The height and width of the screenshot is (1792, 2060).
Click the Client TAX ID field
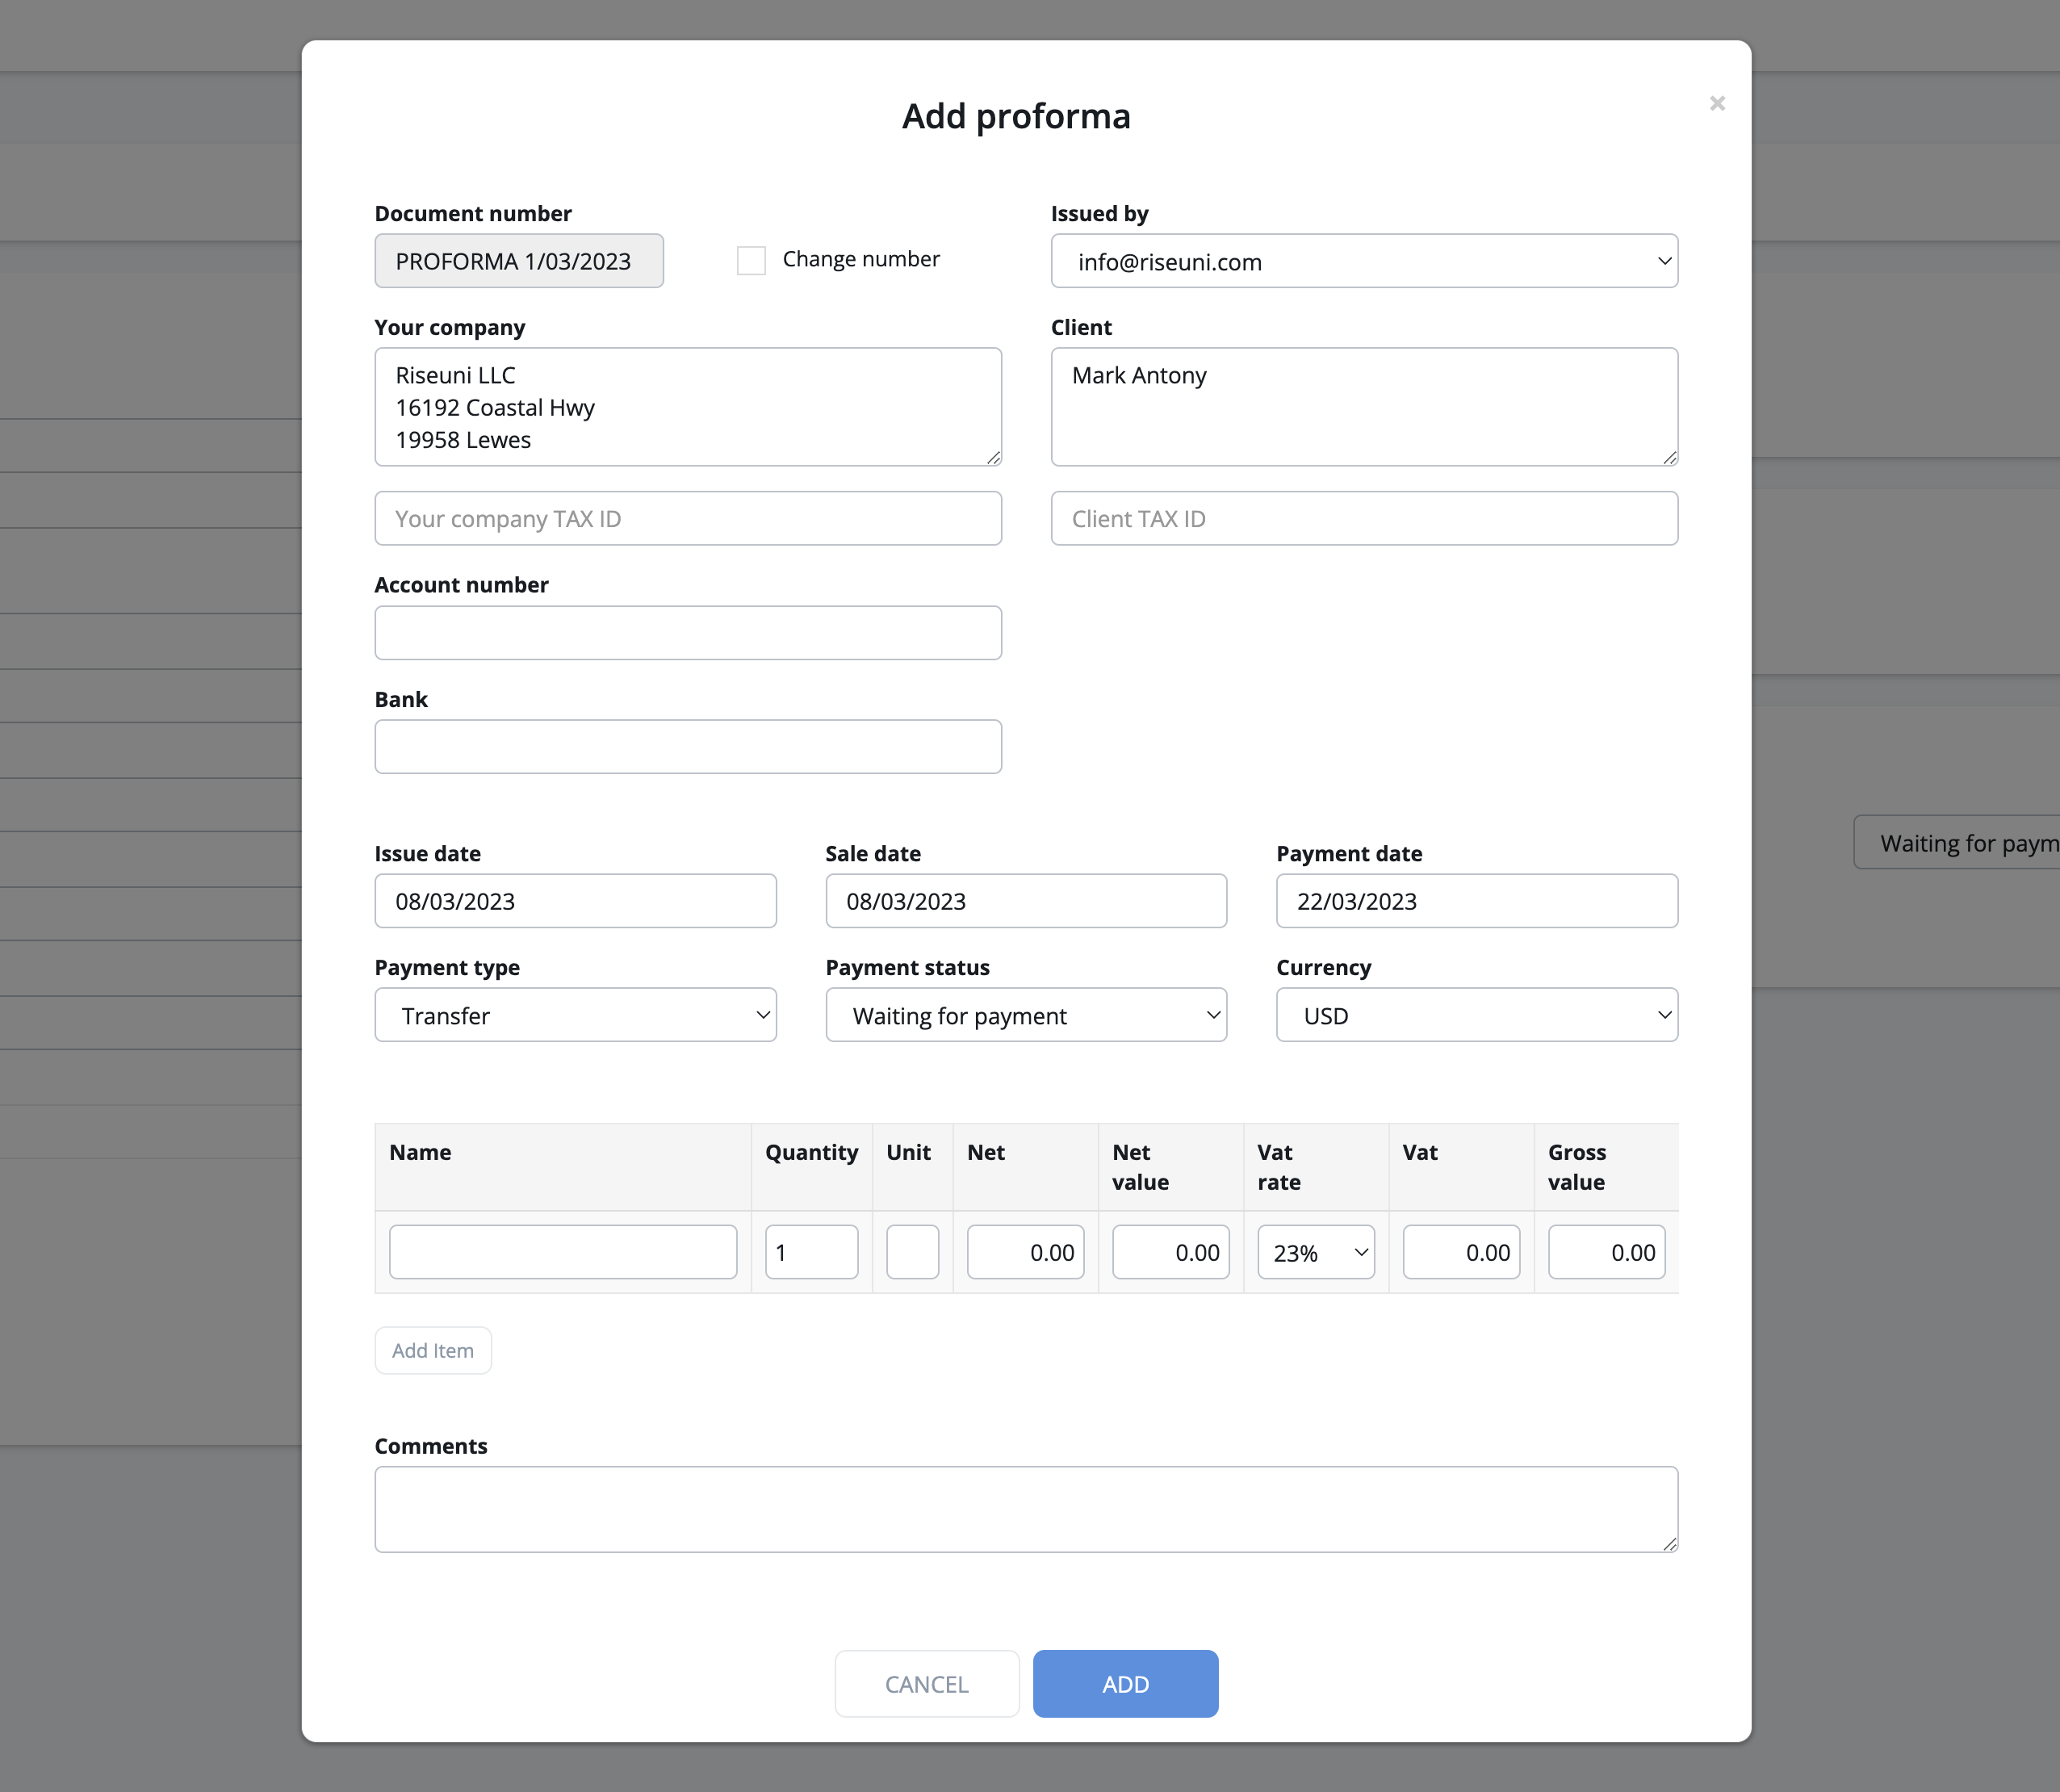[x=1363, y=518]
